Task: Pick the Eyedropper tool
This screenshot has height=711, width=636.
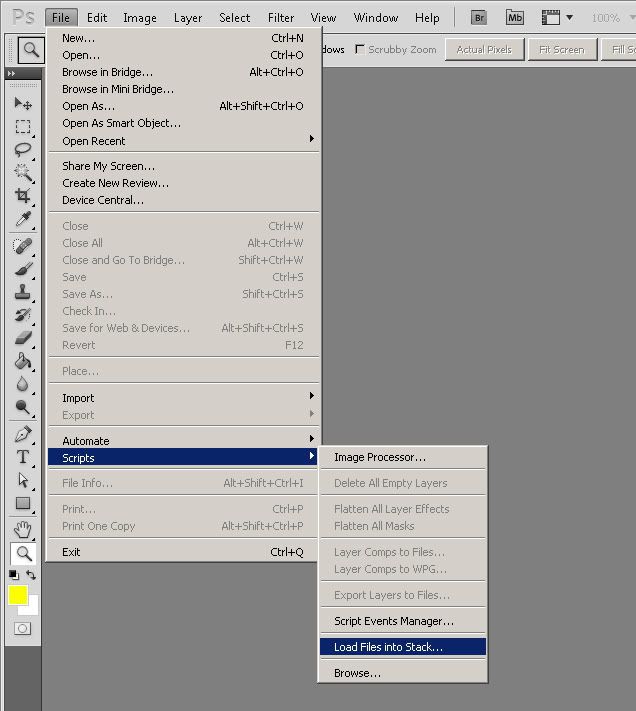Action: 23,219
